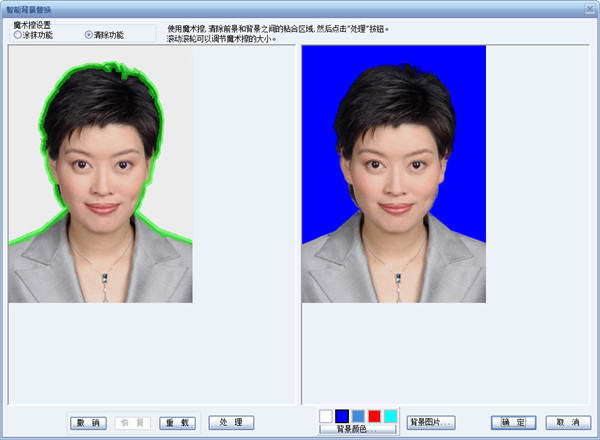Open the 背景图片 background image picker
The width and height of the screenshot is (600, 440).
[x=431, y=422]
